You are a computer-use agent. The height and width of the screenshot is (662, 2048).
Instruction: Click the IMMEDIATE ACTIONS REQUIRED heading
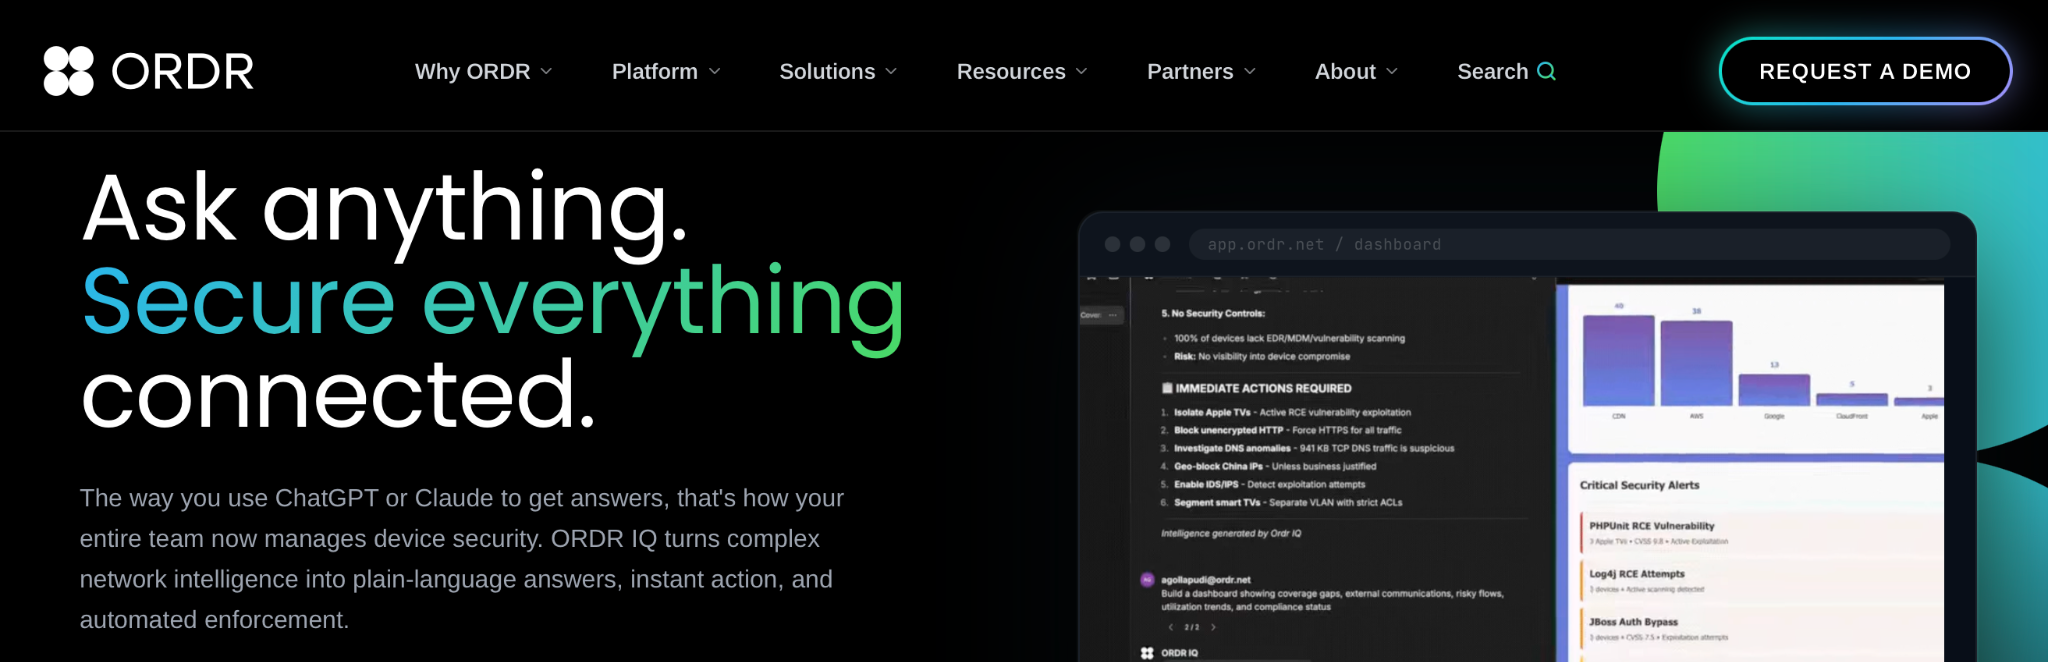tap(1256, 388)
